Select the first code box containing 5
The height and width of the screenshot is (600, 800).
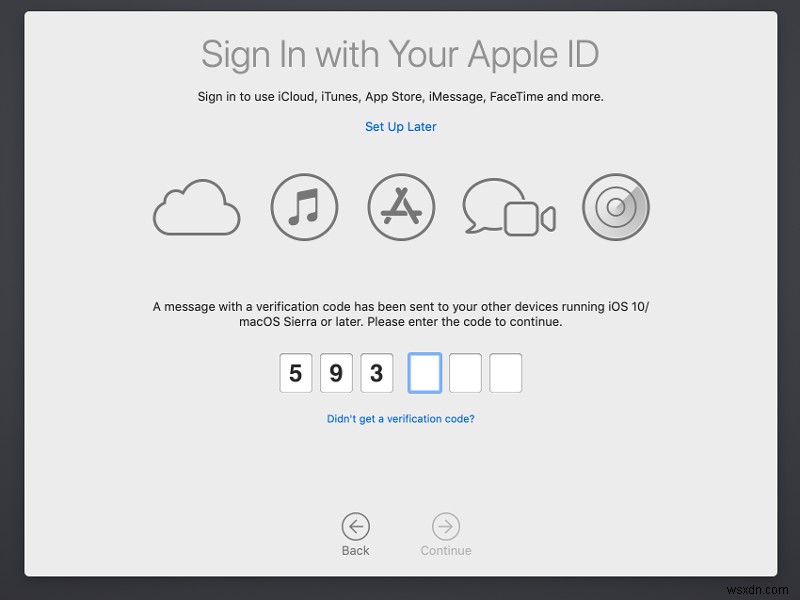pos(296,373)
